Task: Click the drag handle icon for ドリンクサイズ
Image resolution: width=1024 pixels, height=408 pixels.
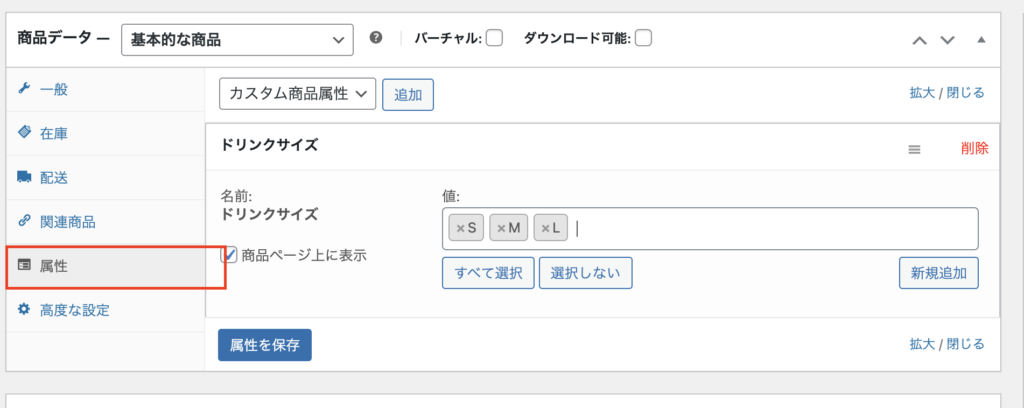Action: pyautogui.click(x=914, y=149)
